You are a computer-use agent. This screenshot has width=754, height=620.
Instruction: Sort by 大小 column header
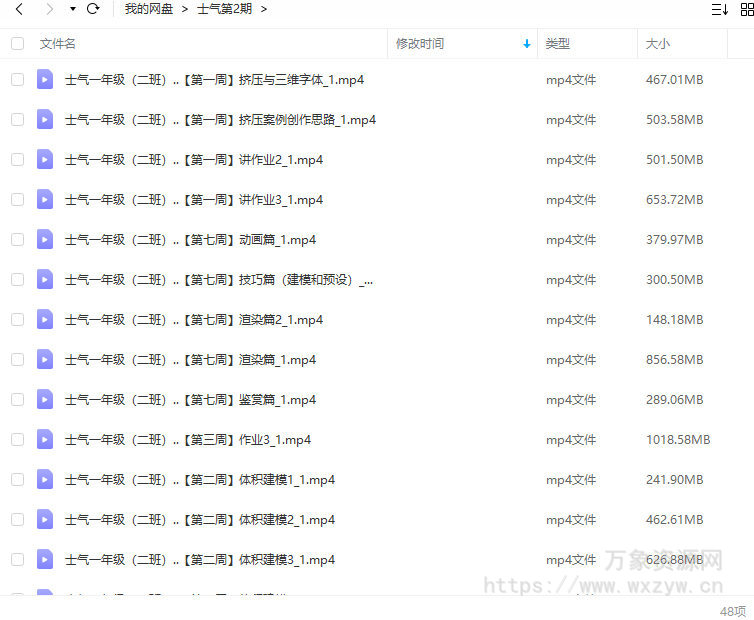click(x=658, y=44)
